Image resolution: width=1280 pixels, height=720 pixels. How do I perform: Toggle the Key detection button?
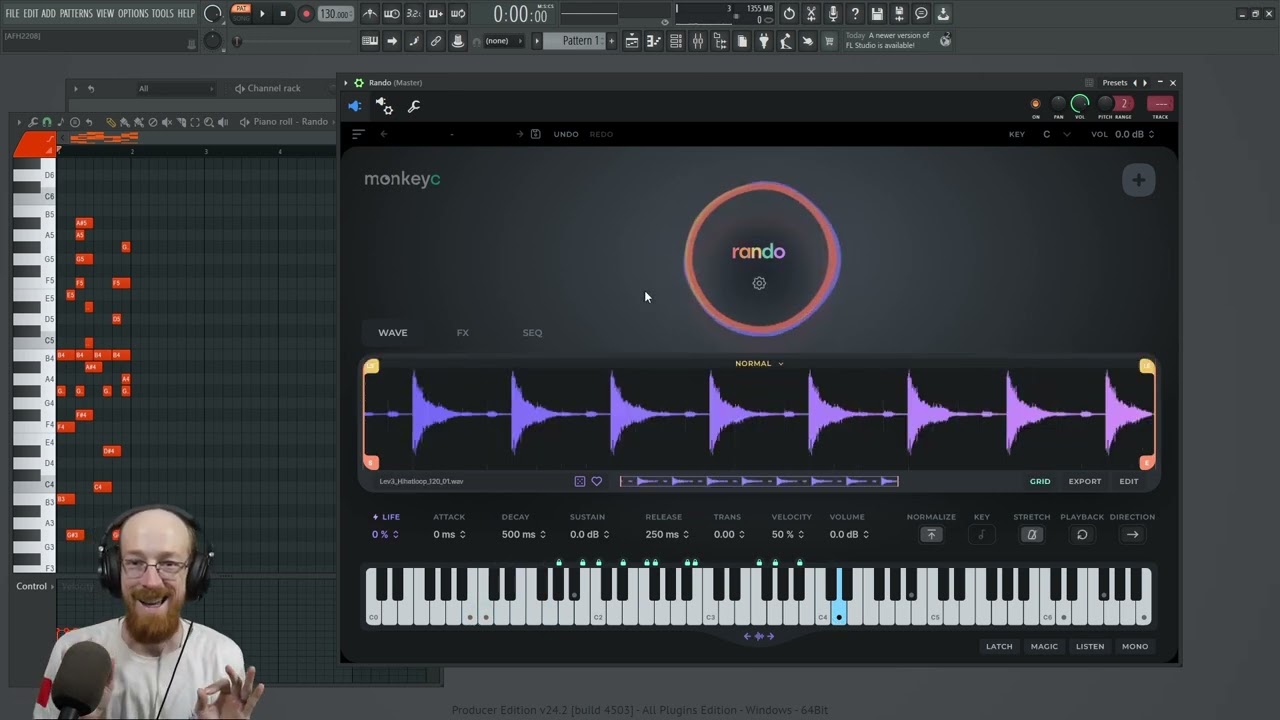(981, 534)
